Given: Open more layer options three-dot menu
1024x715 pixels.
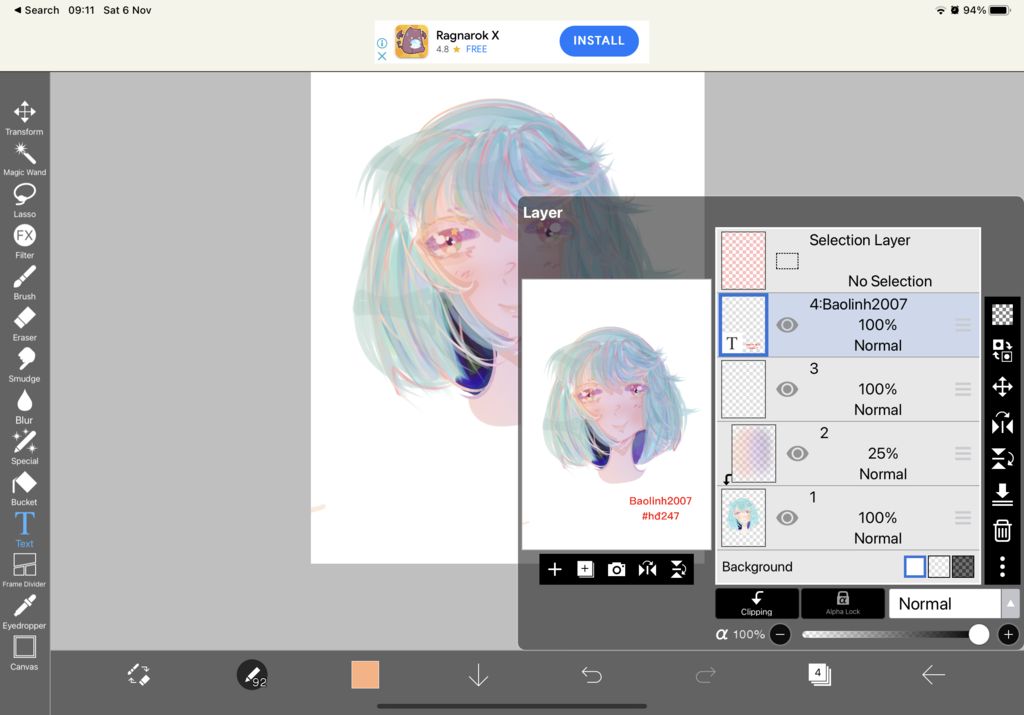Looking at the screenshot, I should pyautogui.click(x=1002, y=566).
